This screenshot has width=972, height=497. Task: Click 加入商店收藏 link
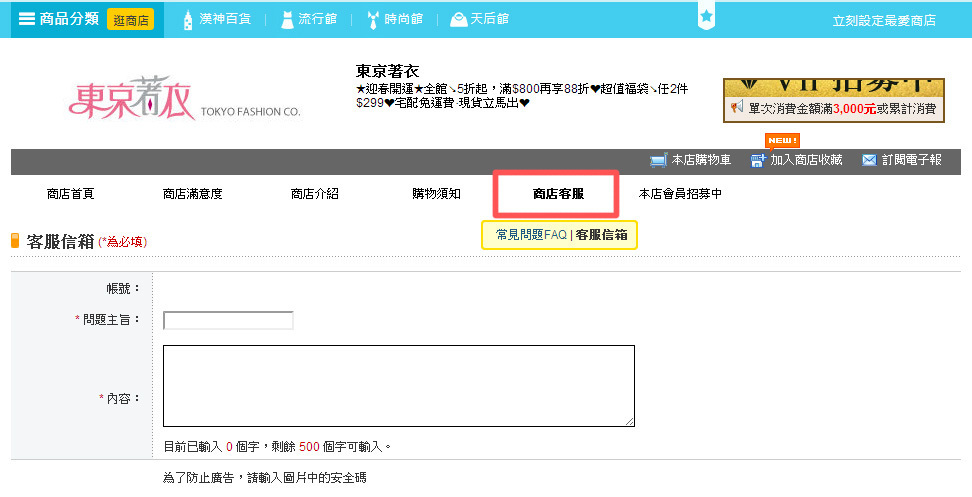tap(806, 160)
